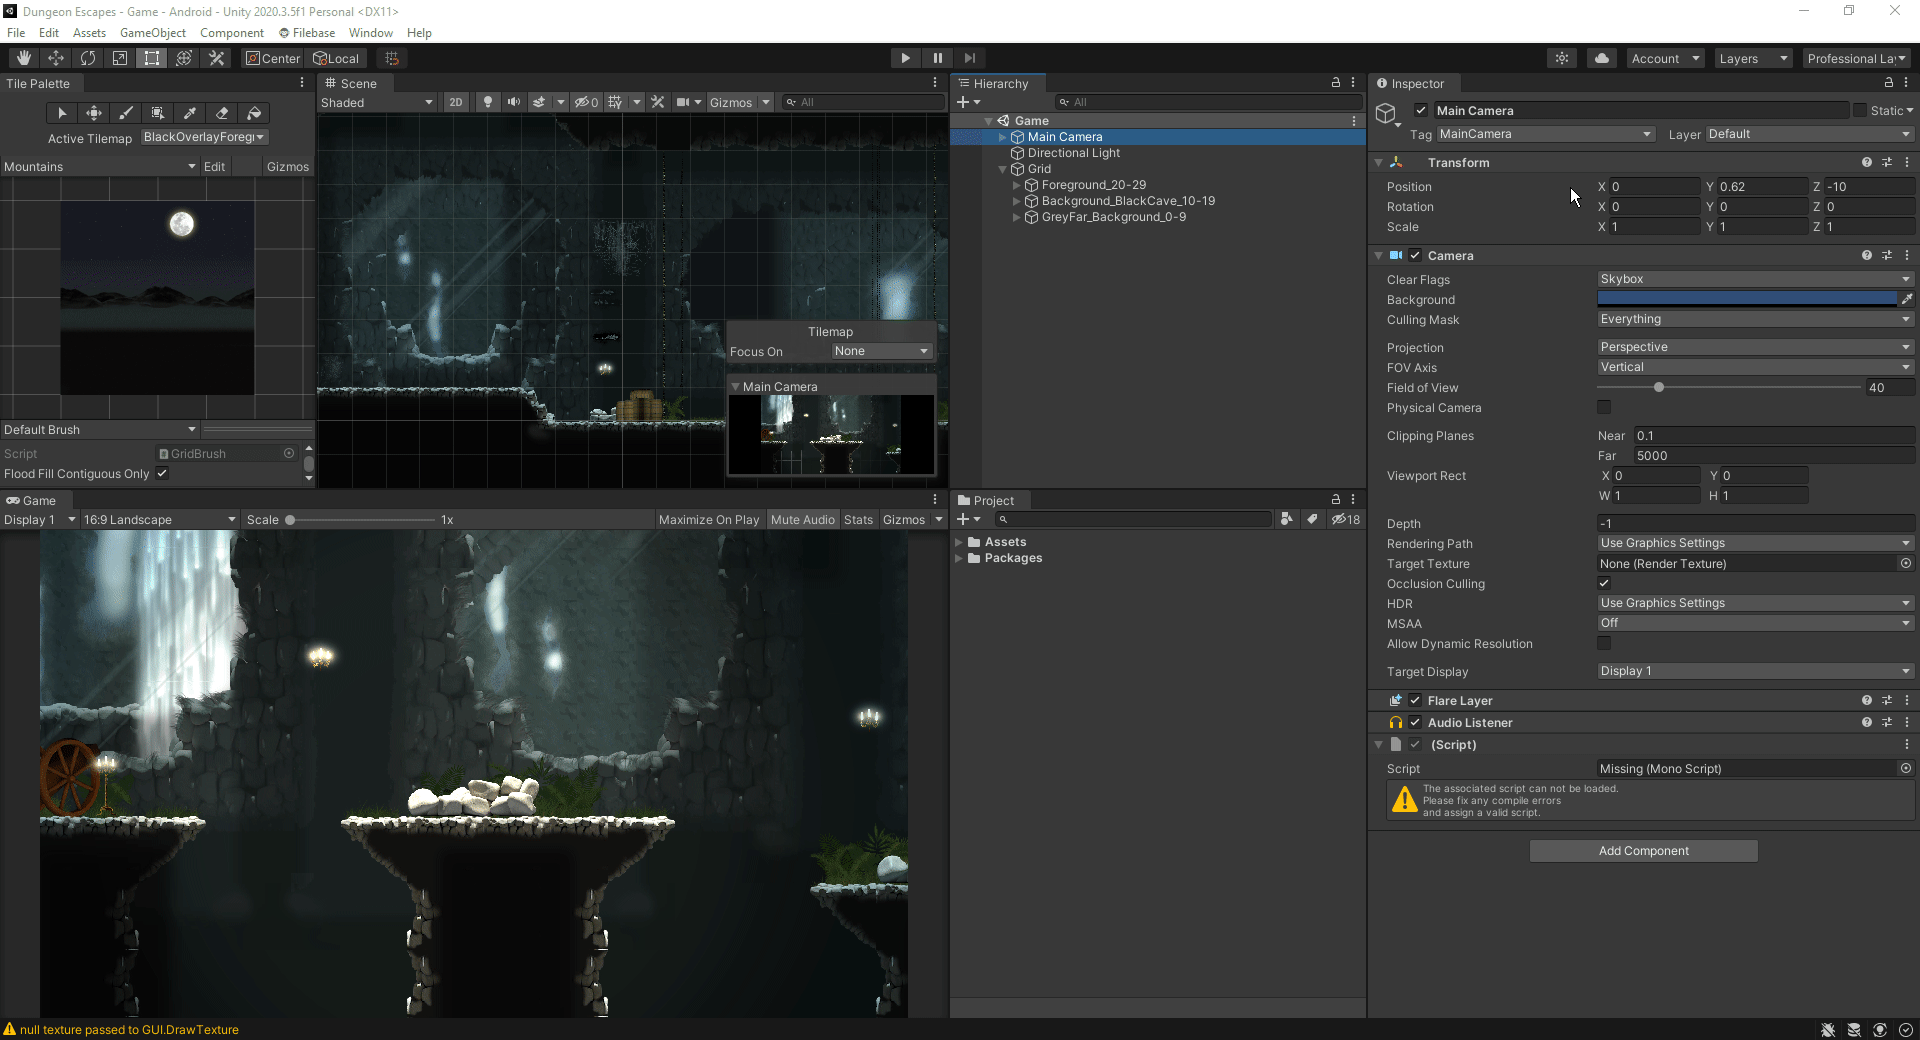Check Allow Dynamic Resolution

(x=1604, y=643)
